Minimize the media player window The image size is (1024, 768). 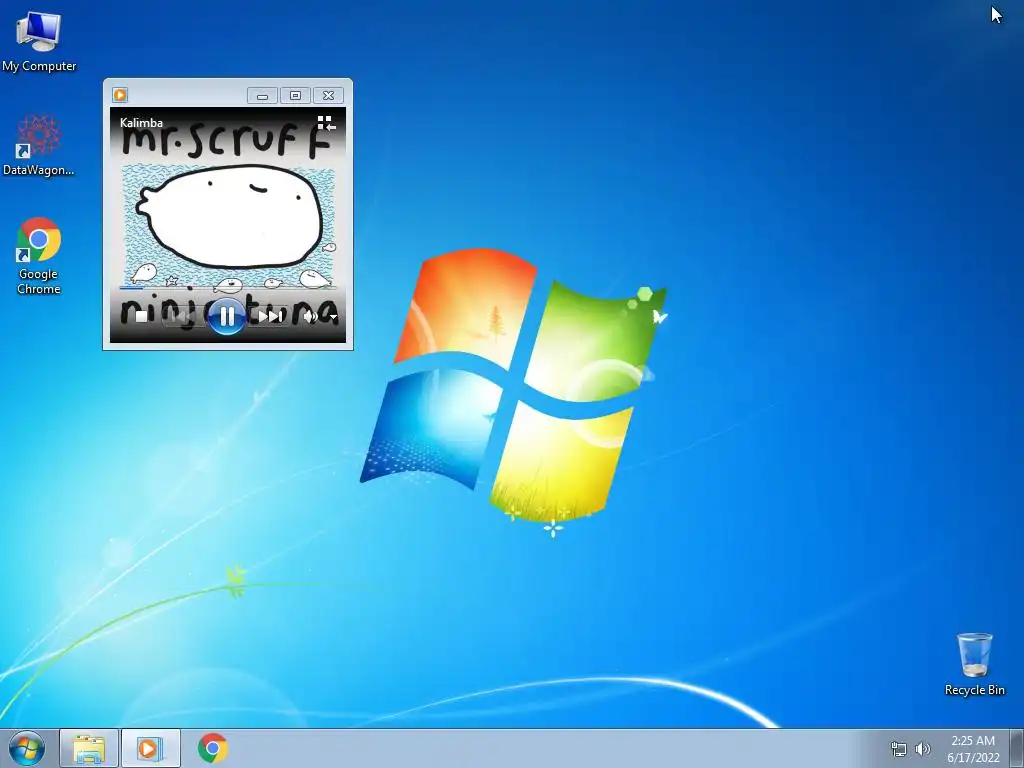coord(263,96)
